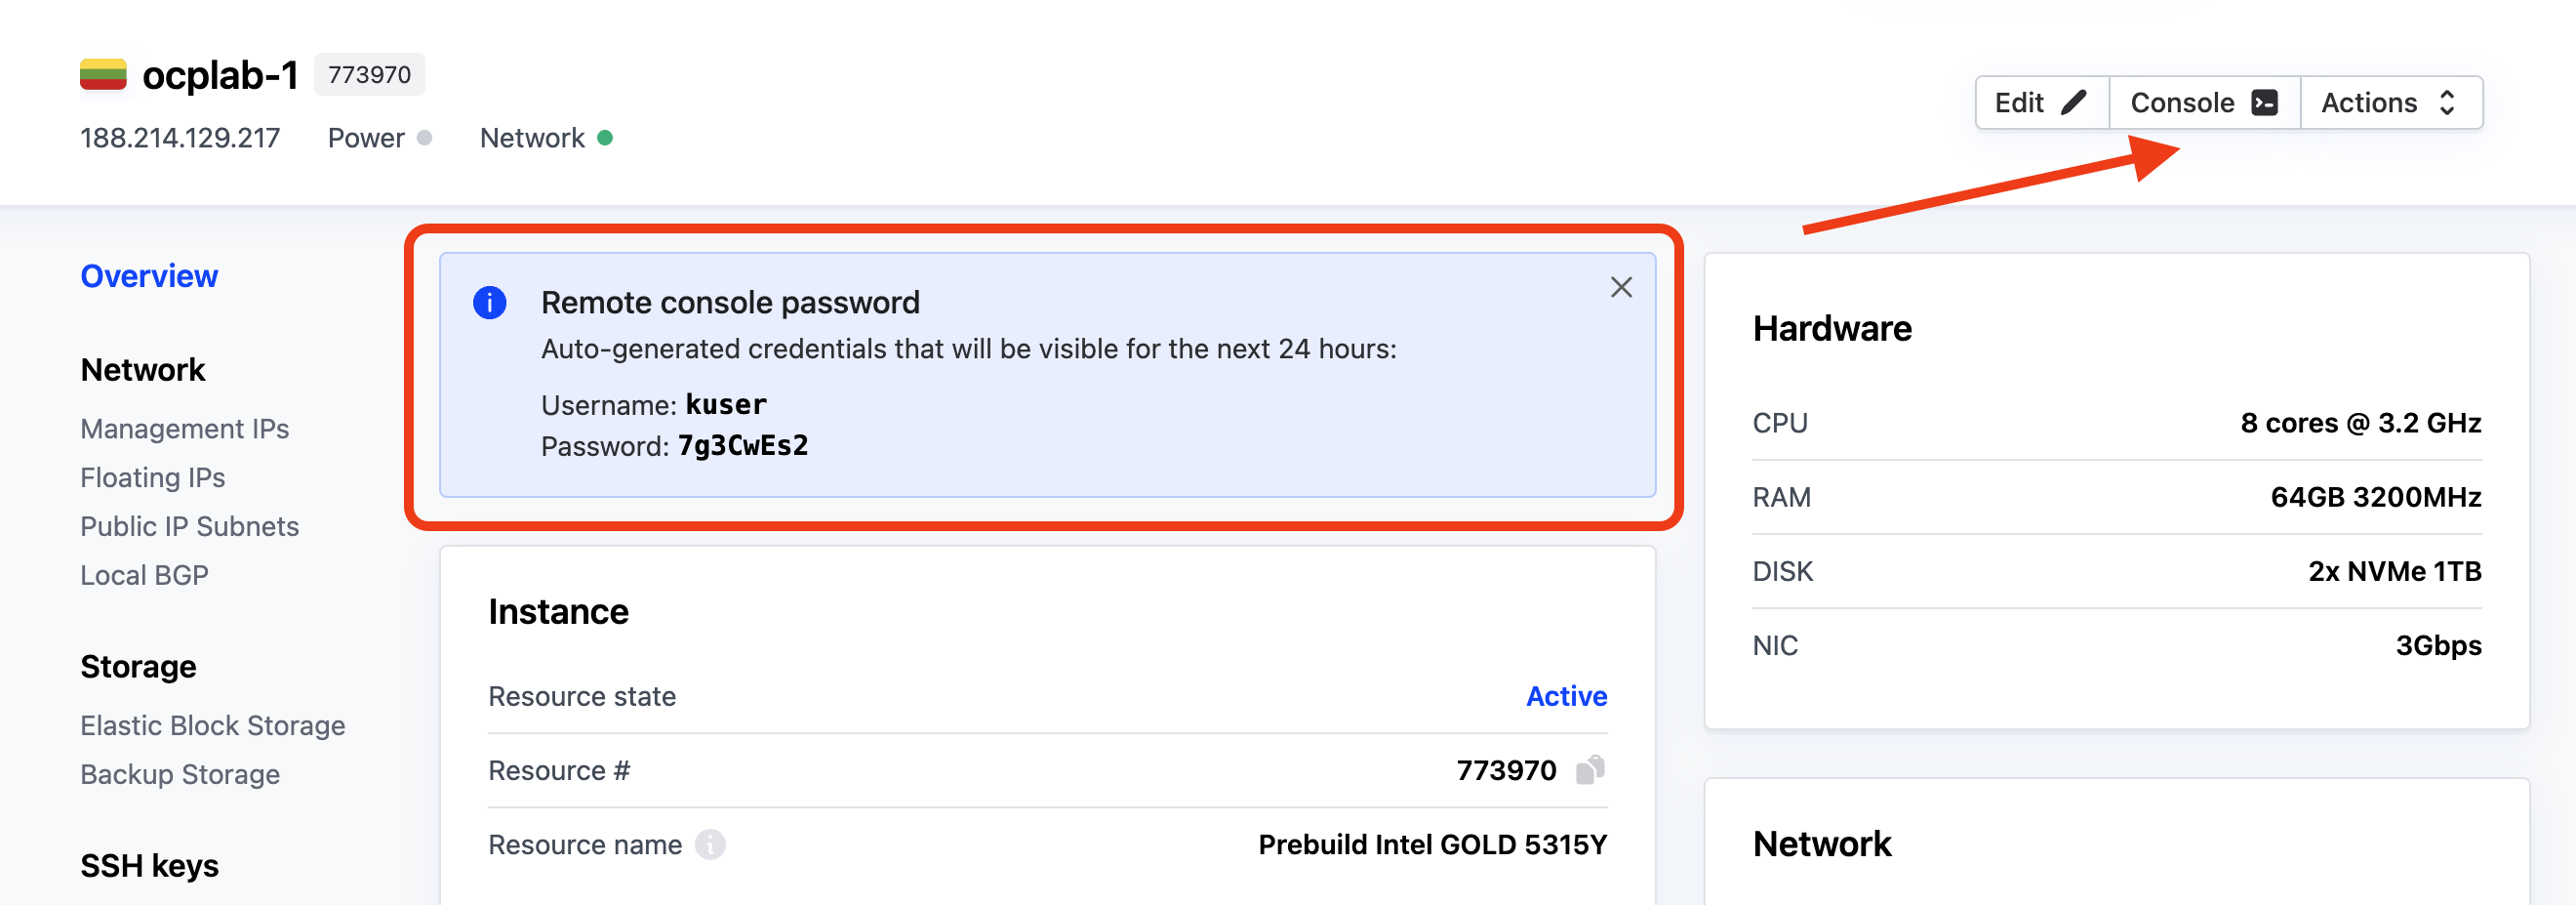Viewport: 2576px width, 905px height.
Task: Open the Overview section
Action: click(149, 276)
